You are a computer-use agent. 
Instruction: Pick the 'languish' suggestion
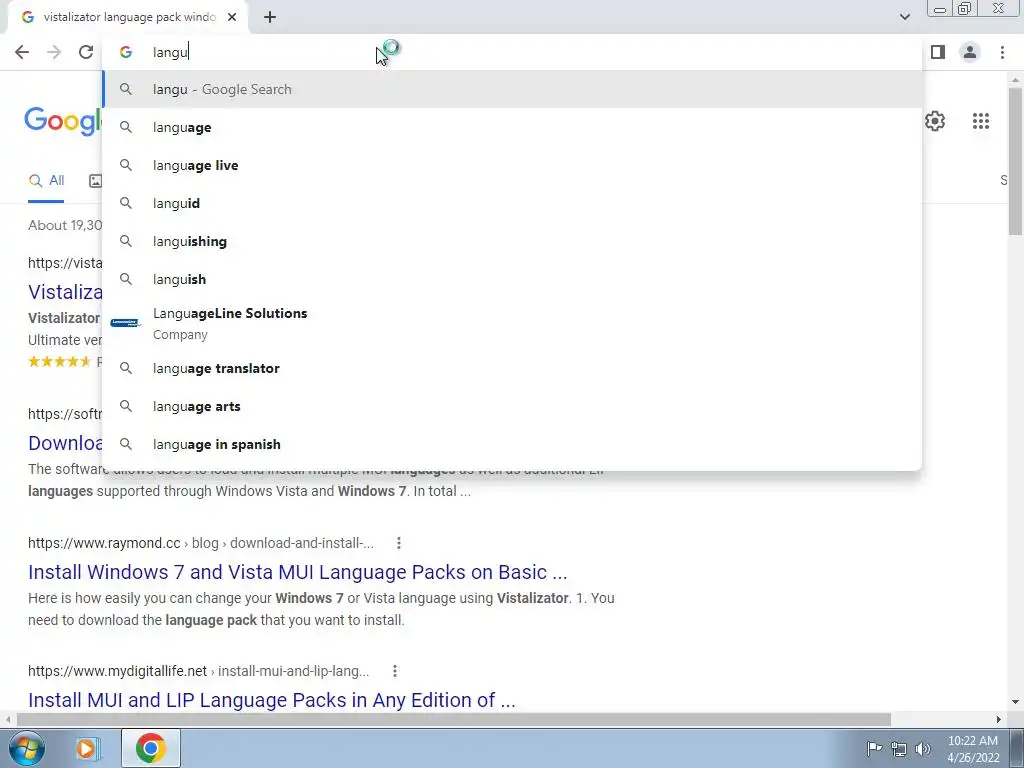click(x=512, y=279)
